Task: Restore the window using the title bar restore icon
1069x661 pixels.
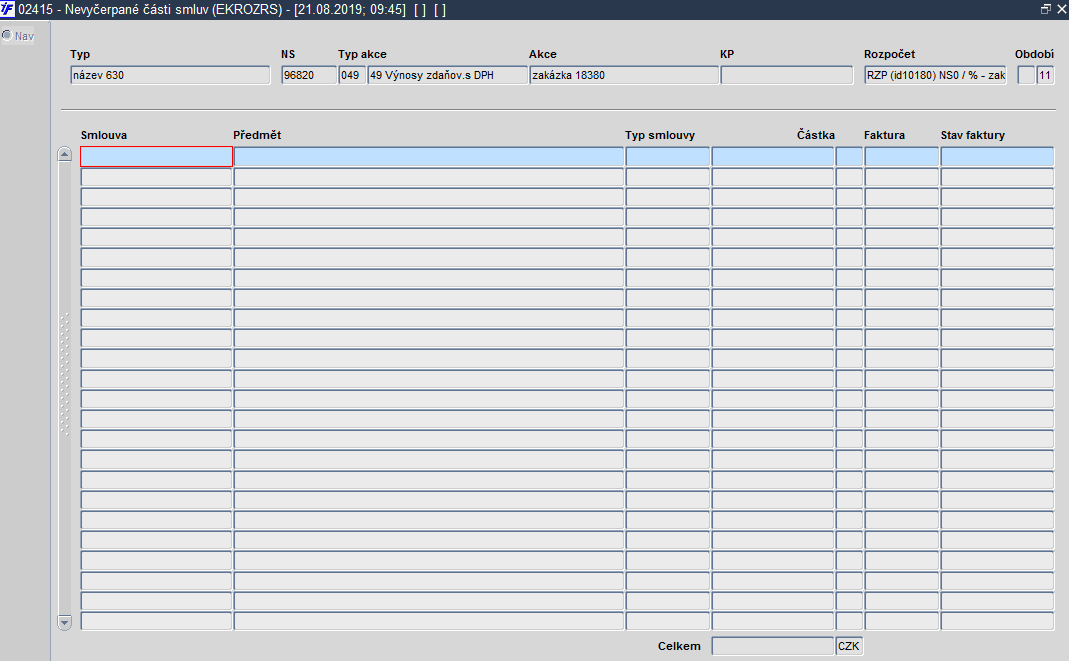Action: (x=1045, y=10)
